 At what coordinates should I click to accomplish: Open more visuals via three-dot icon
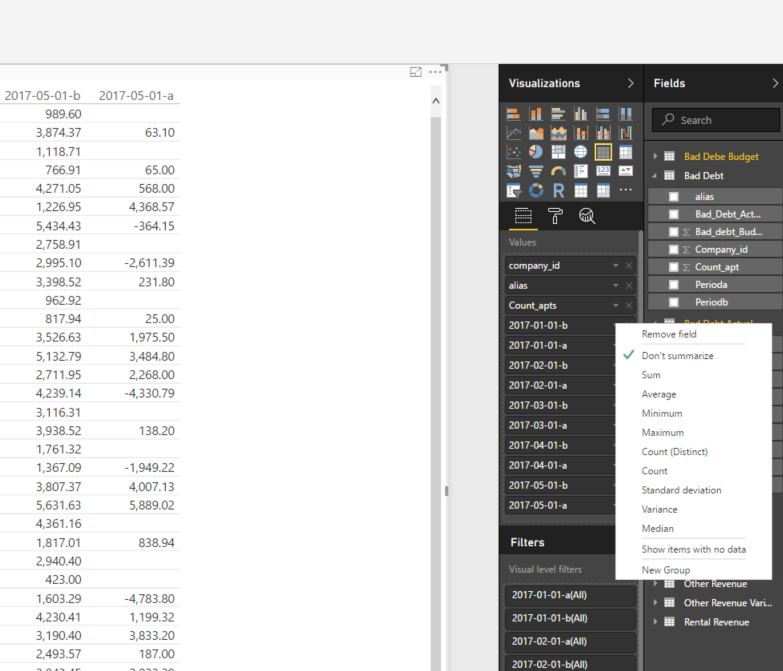[625, 190]
